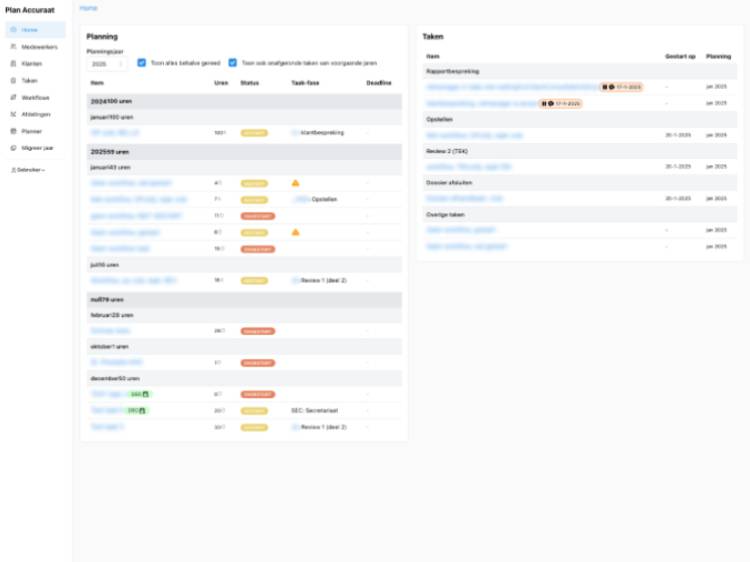Open the first task link under Rapportbespreking
750x562 pixels.
(511, 87)
